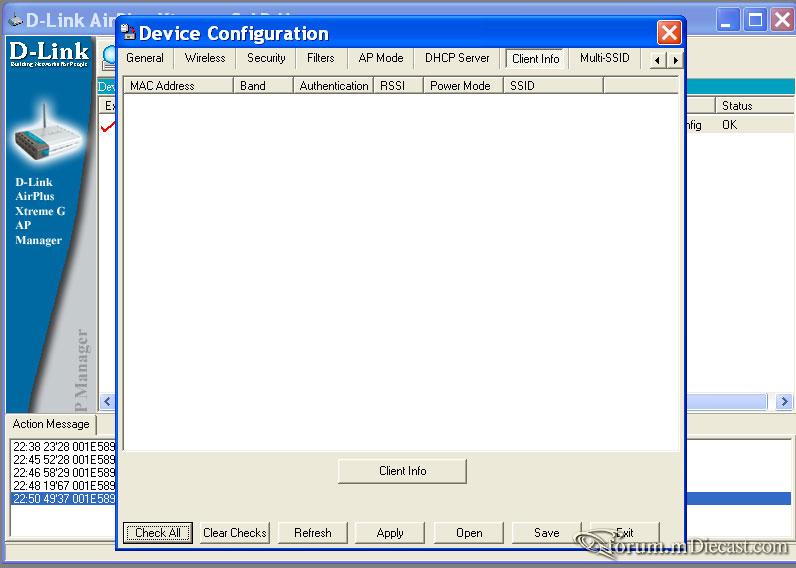Viewport: 796px width, 568px height.
Task: Select log entry 22:38 23'28 in Action Message
Action: pos(64,447)
